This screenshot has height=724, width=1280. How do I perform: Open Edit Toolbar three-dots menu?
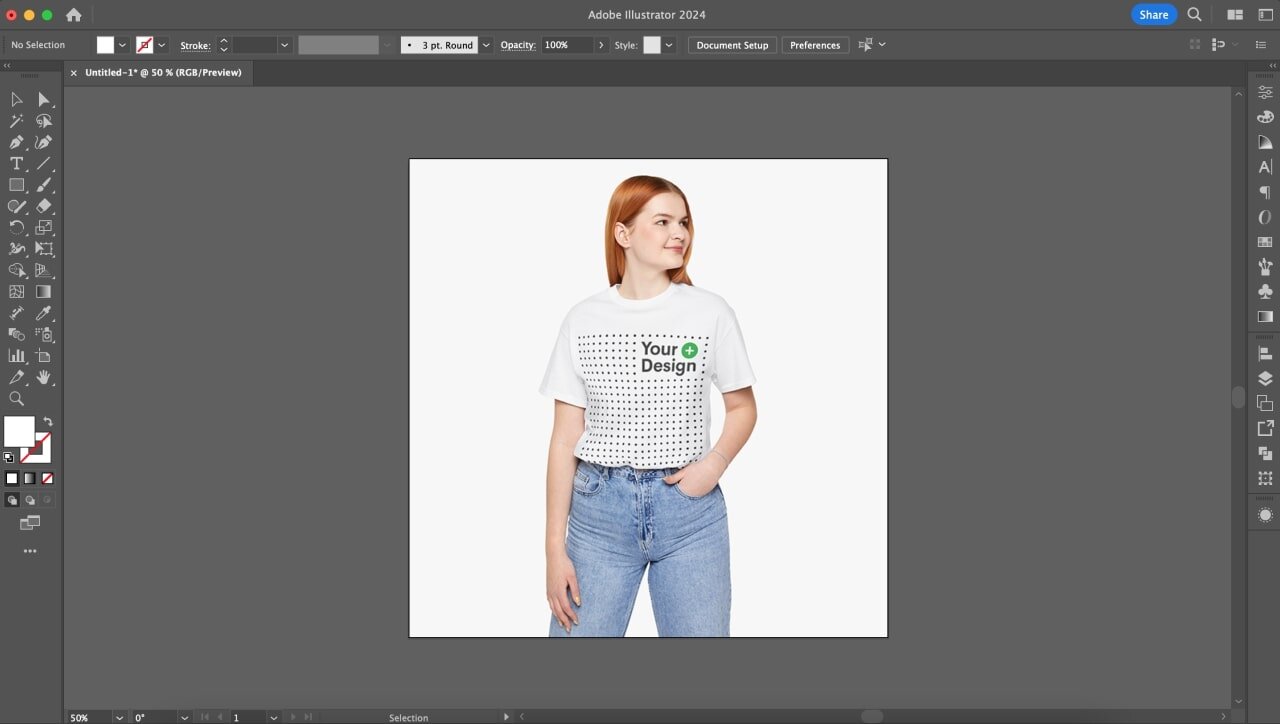(30, 551)
